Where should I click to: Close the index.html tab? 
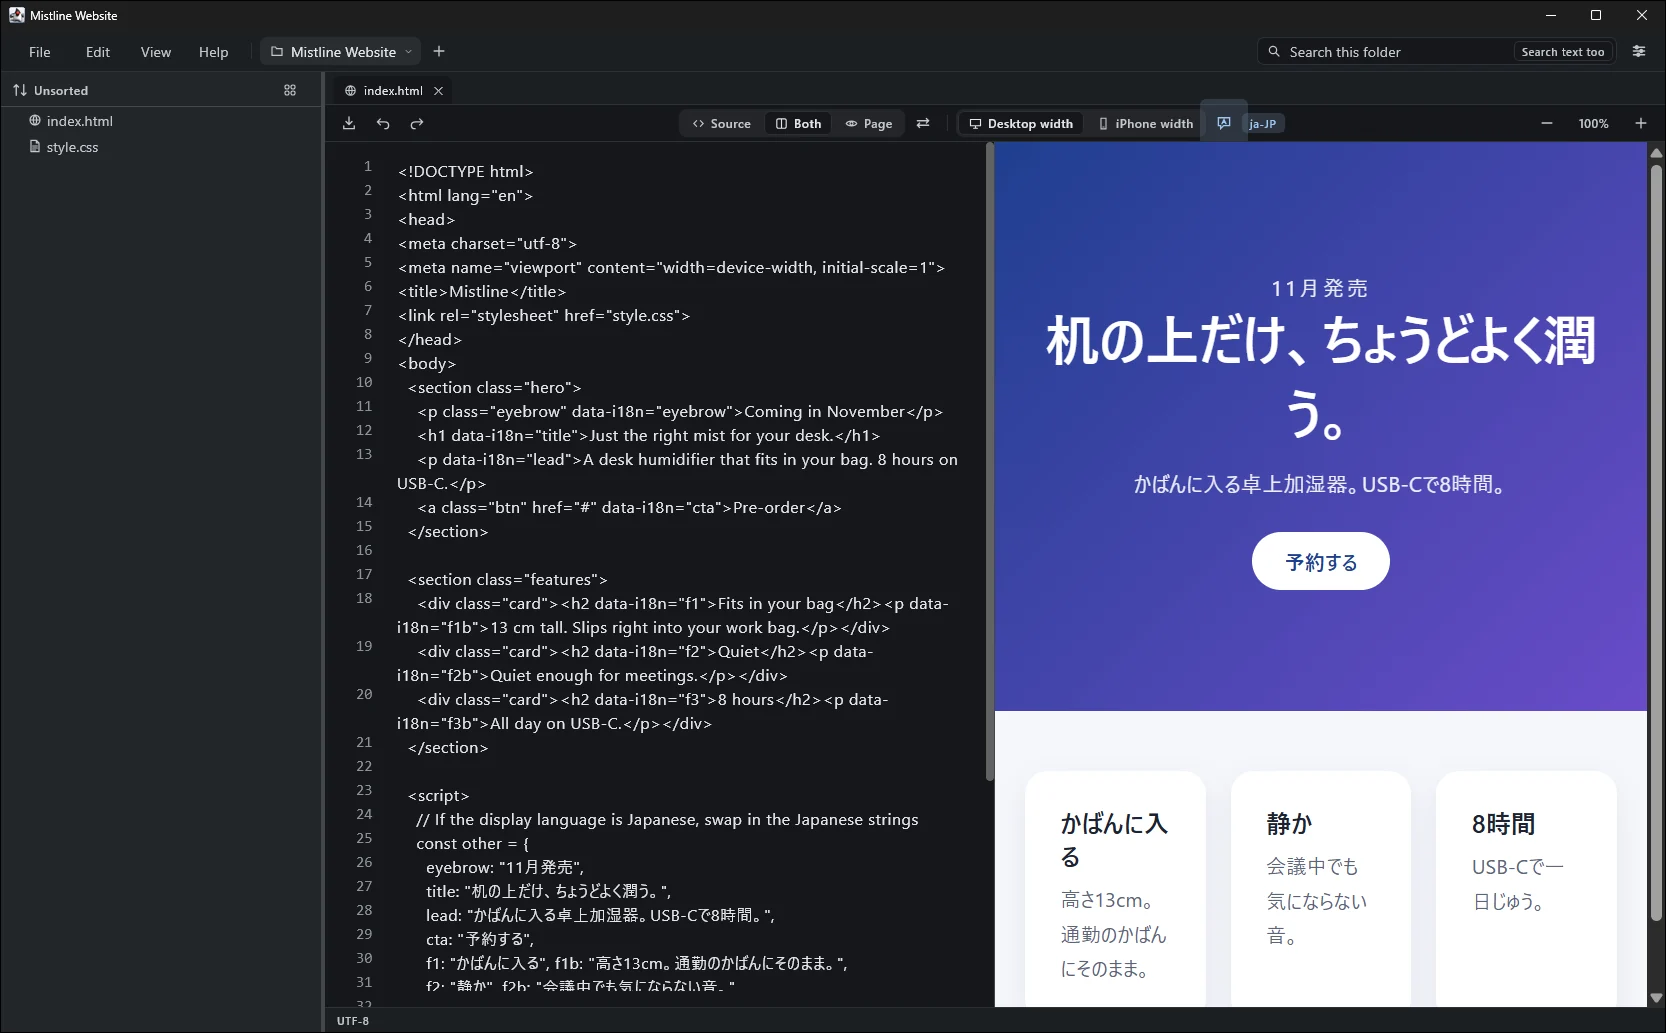click(438, 90)
